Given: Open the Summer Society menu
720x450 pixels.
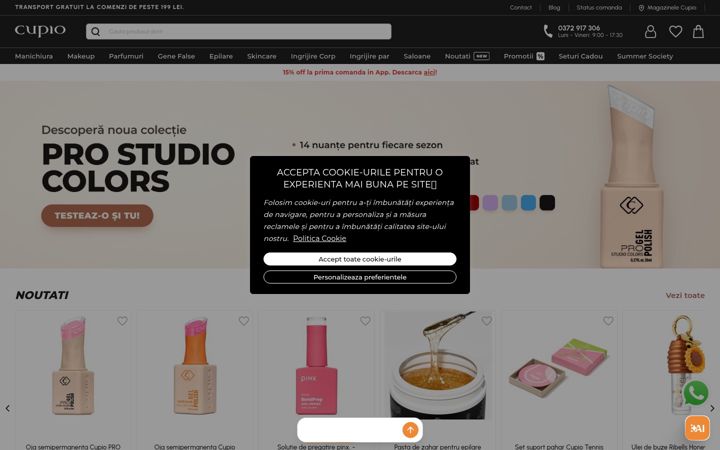Looking at the screenshot, I should 645,56.
